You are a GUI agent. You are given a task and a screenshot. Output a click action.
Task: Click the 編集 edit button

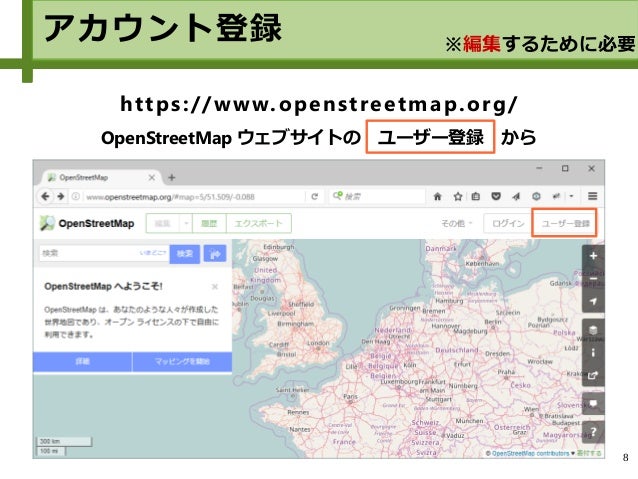(162, 223)
